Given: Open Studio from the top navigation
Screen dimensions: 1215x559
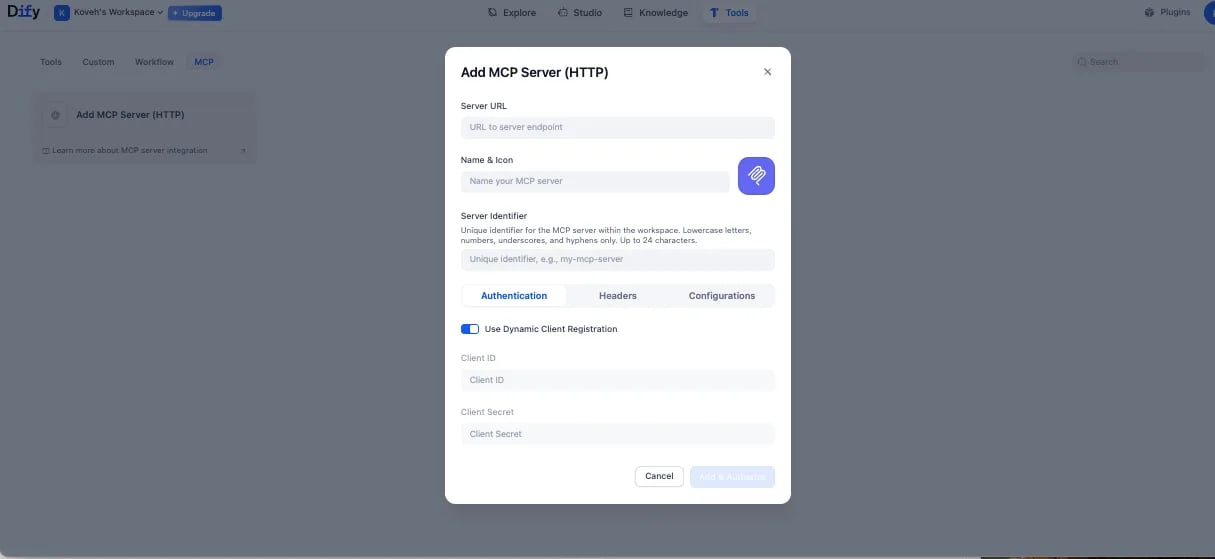Looking at the screenshot, I should coord(579,13).
